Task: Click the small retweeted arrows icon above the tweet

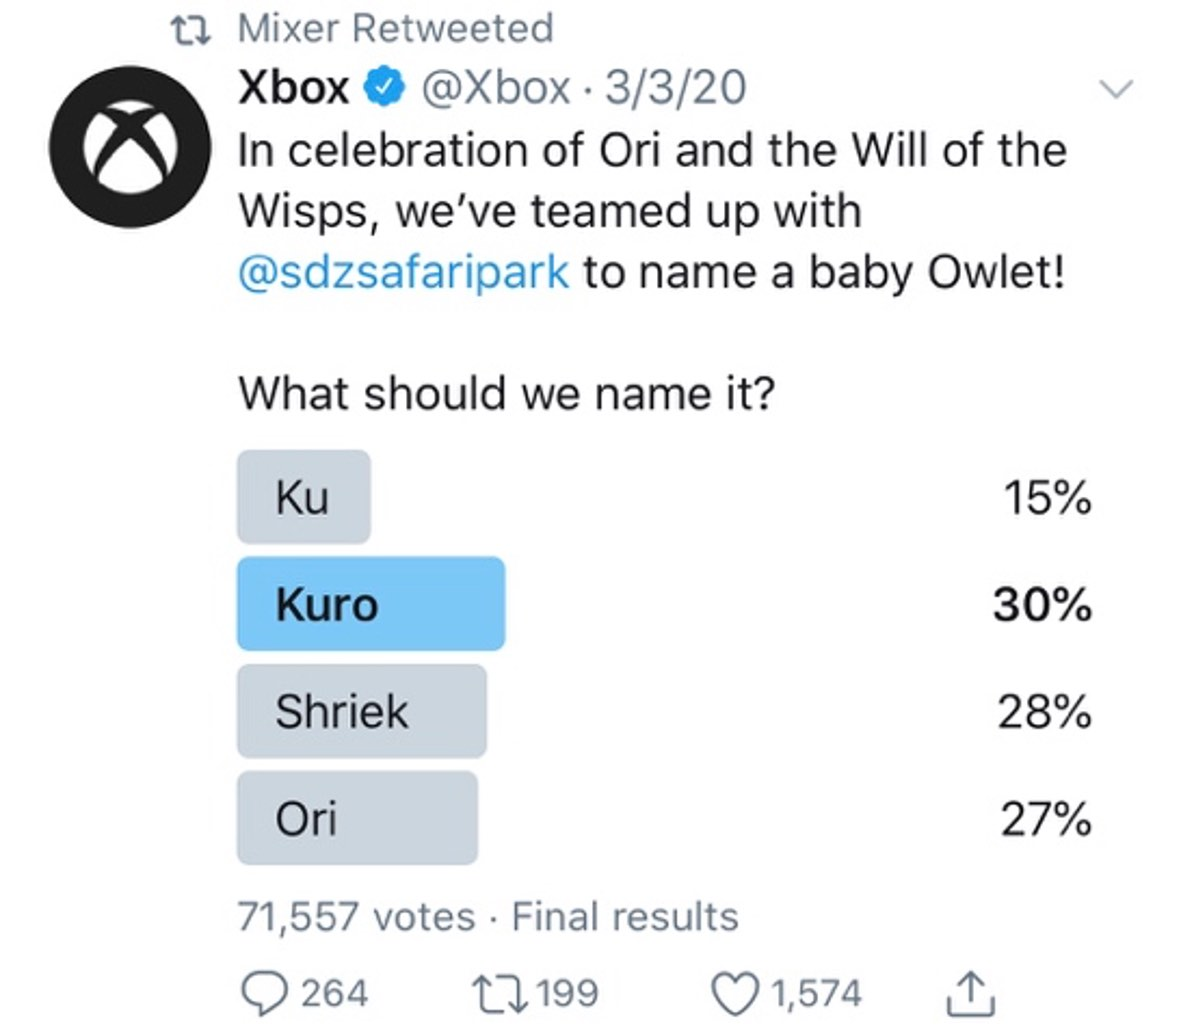Action: [x=190, y=29]
